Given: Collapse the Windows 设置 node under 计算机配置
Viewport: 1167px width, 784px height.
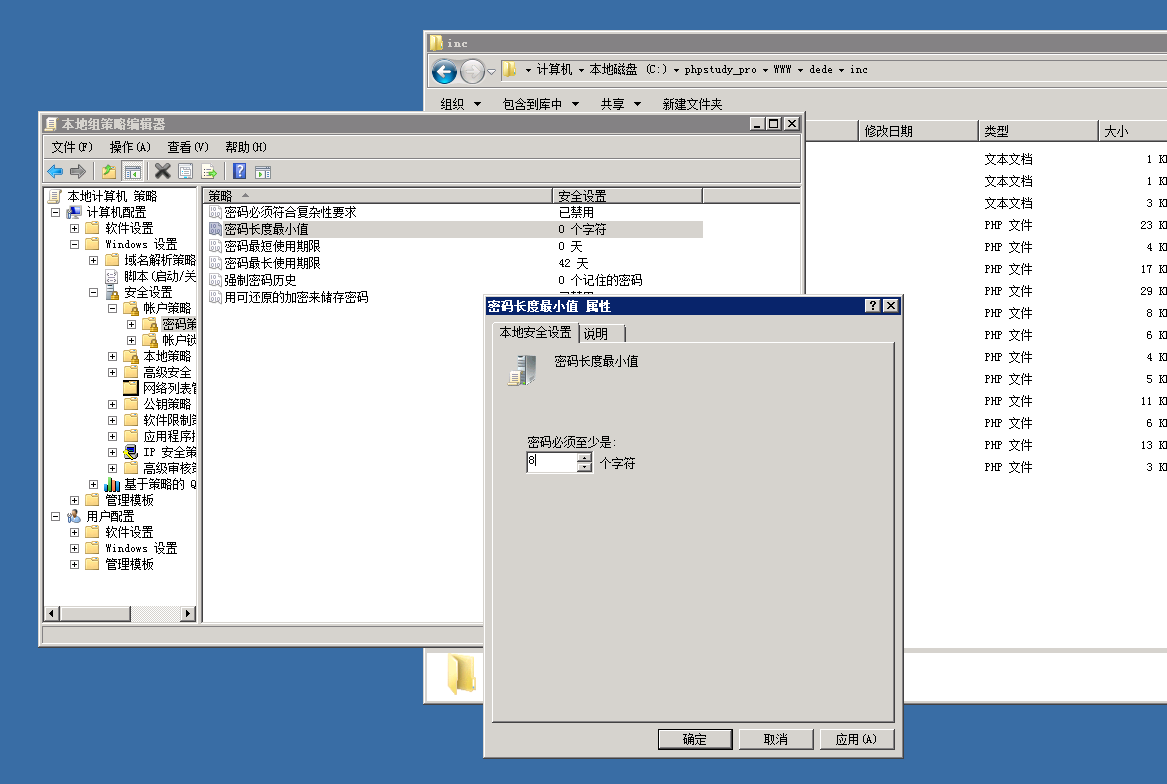Looking at the screenshot, I should pyautogui.click(x=74, y=244).
